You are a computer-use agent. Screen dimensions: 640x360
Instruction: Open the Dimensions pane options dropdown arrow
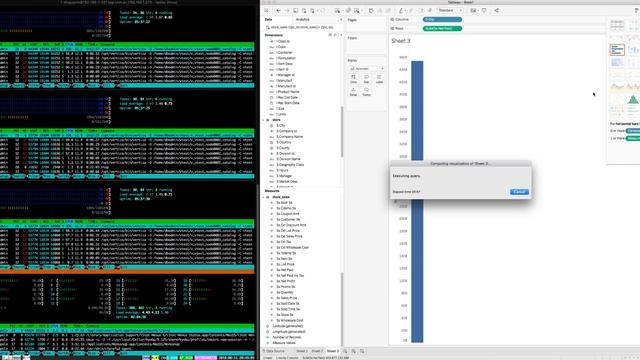341,35
